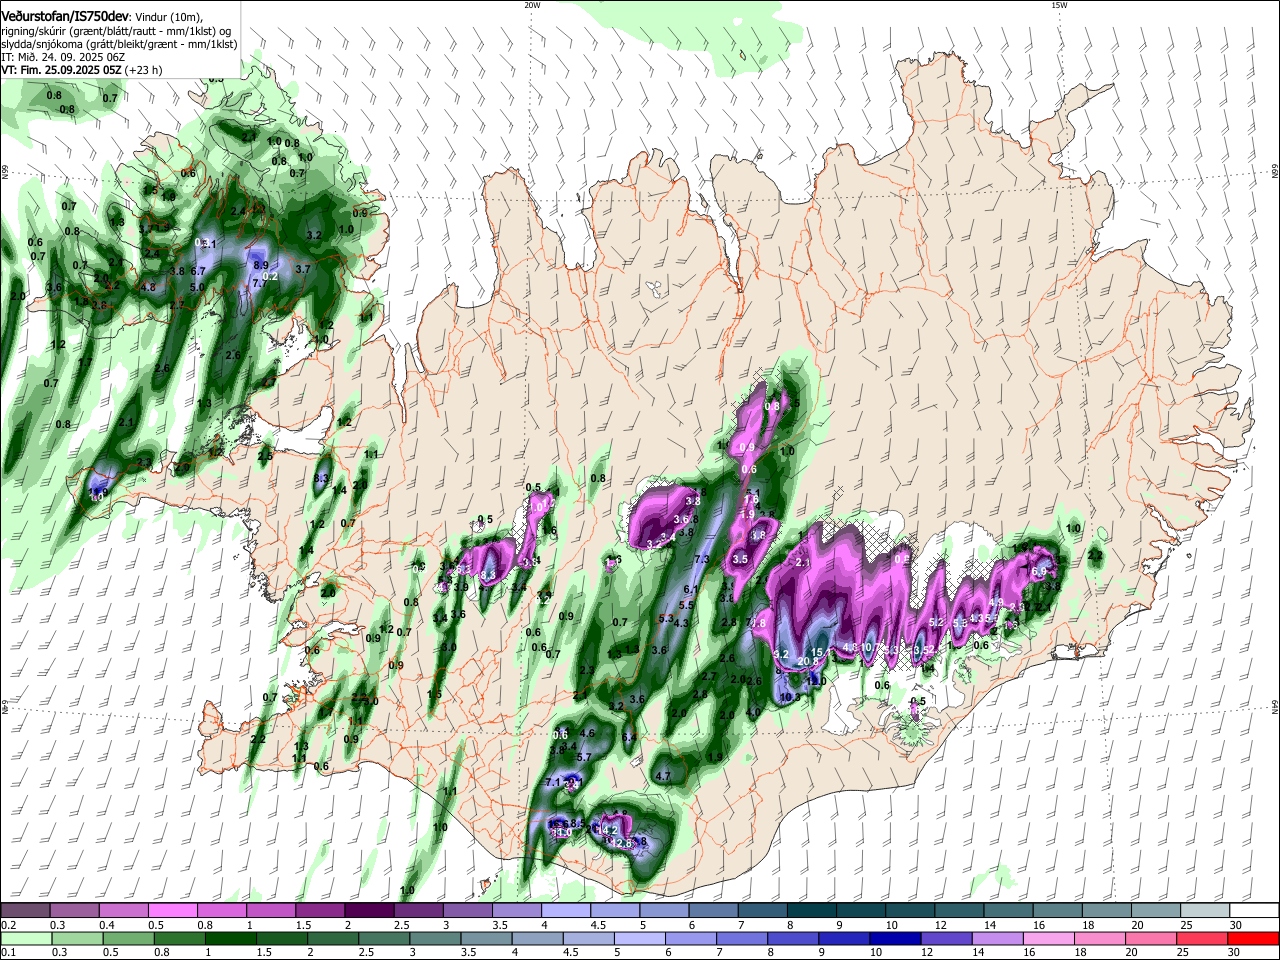Pick the violet rain-scale swatch at 12
The image size is (1280, 960).
(x=946, y=938)
